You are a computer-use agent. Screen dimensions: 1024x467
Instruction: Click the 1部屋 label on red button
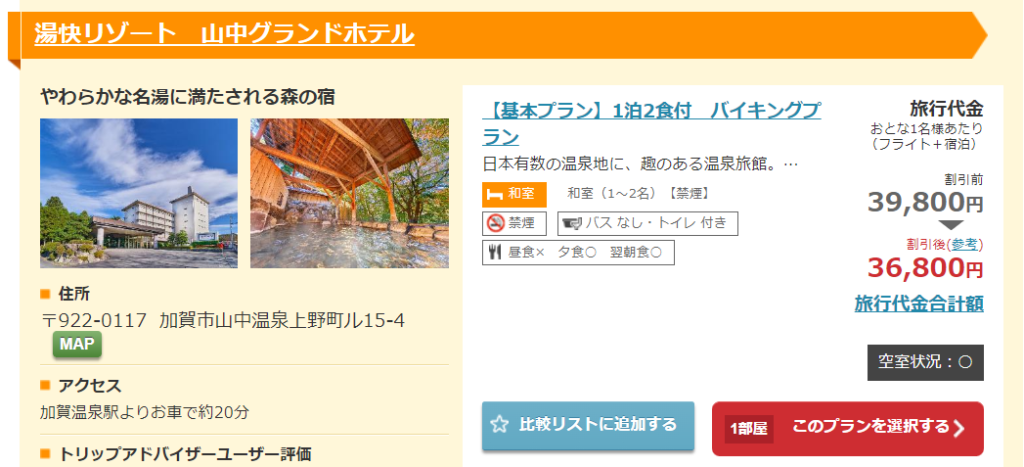click(x=749, y=429)
